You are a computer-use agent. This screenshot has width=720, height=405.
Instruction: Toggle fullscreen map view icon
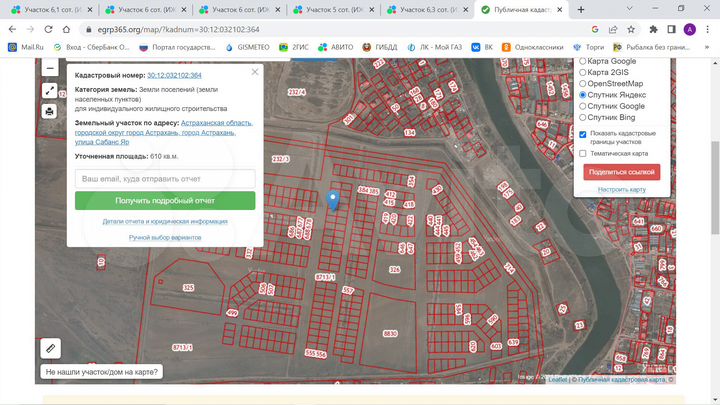(50, 90)
